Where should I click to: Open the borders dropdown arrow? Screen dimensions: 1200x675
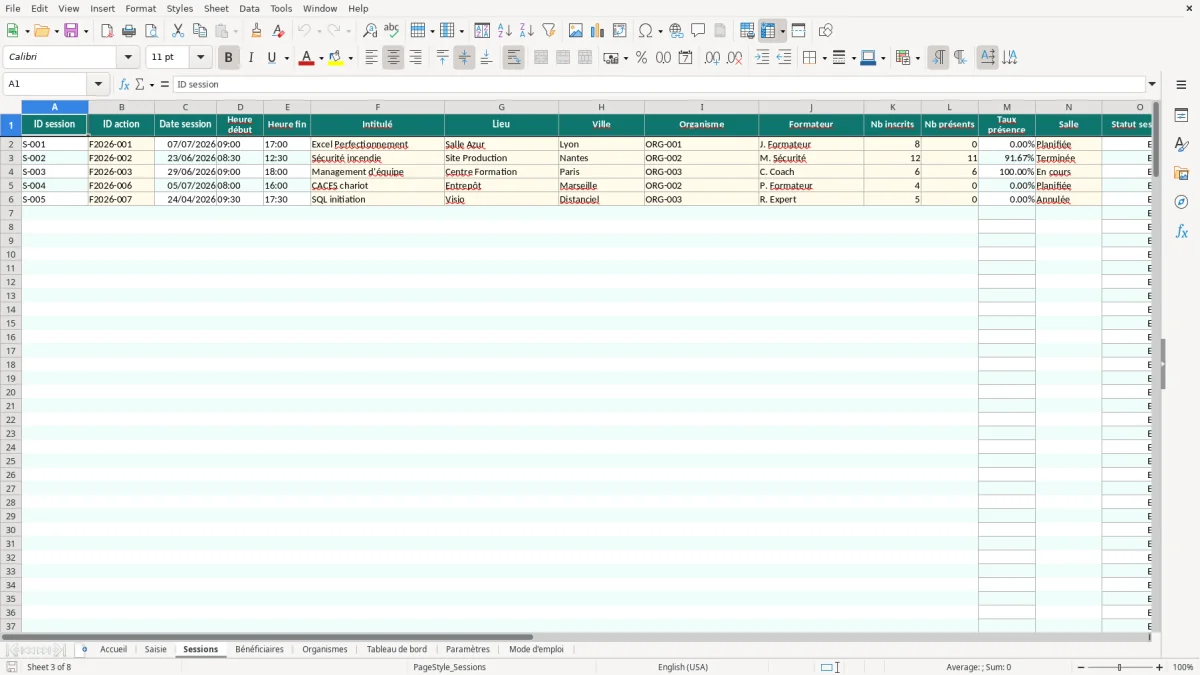pyautogui.click(x=823, y=58)
